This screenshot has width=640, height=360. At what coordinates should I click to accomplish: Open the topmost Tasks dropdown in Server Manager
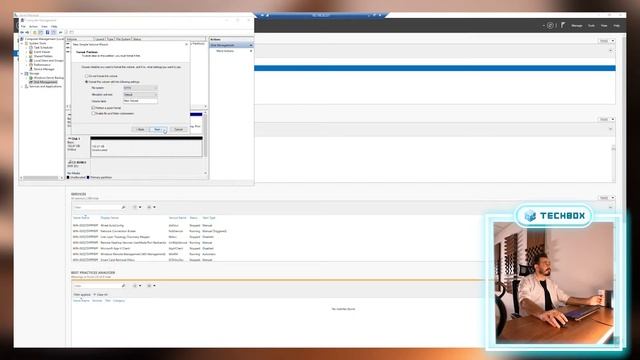click(607, 41)
